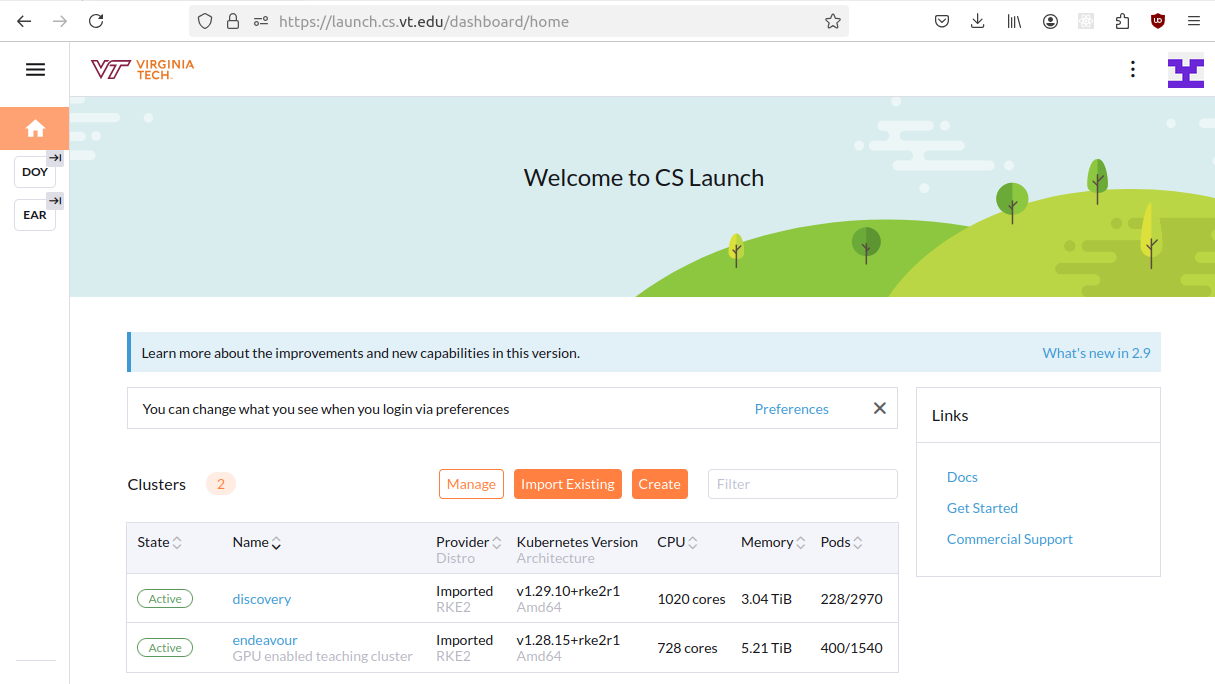Open the vertical three-dot page menu

1132,69
